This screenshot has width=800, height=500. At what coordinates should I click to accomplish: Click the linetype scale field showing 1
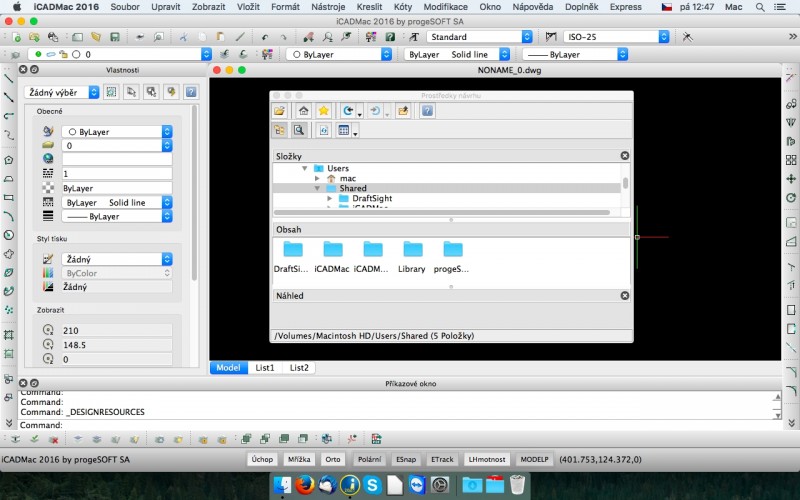coord(117,173)
